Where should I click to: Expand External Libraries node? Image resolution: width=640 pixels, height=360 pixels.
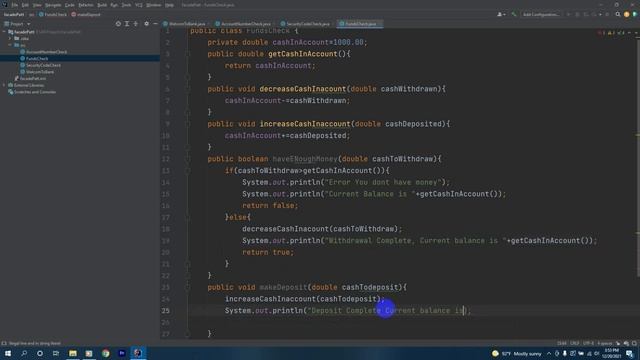pos(4,85)
